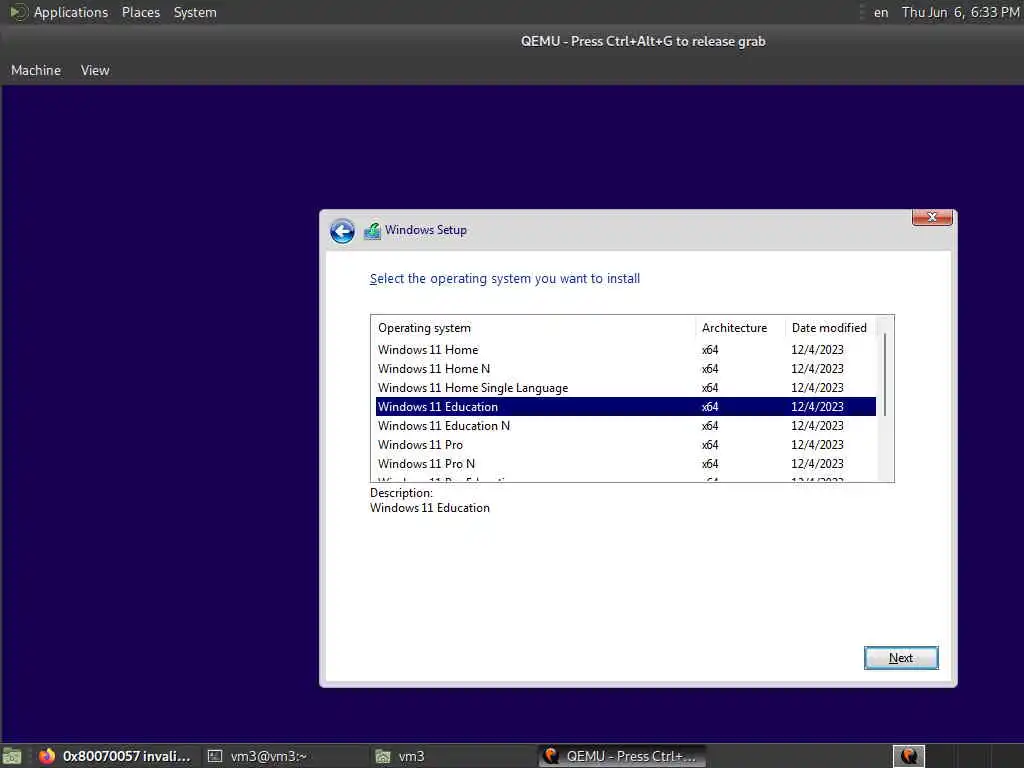Click x64 cell in Windows 11 Home row
Viewport: 1024px width, 768px height.
click(x=710, y=350)
